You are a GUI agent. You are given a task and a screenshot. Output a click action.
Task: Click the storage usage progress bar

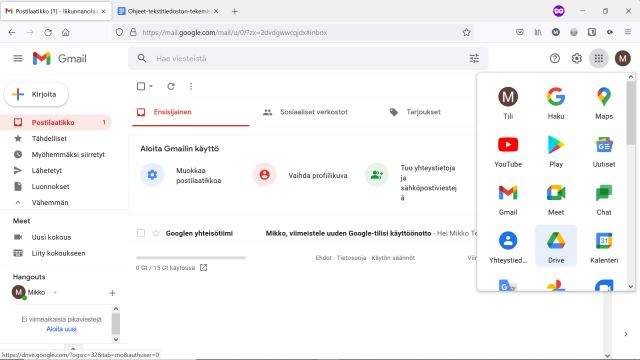pos(191,258)
